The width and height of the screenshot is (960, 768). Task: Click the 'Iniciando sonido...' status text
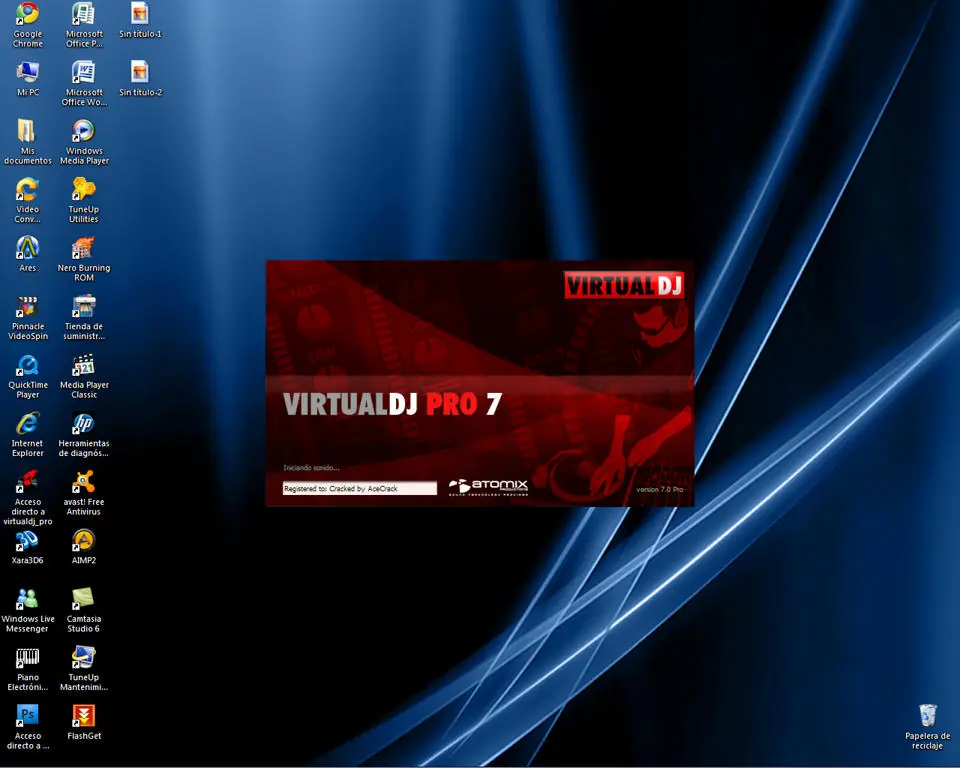[x=311, y=468]
